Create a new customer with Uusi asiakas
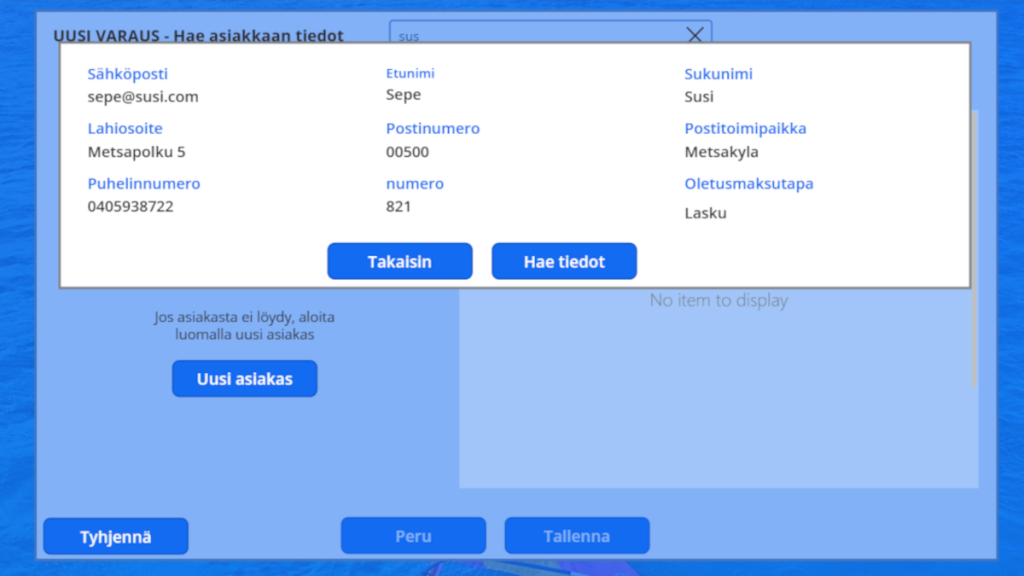Viewport: 1024px width, 576px height. (x=245, y=379)
